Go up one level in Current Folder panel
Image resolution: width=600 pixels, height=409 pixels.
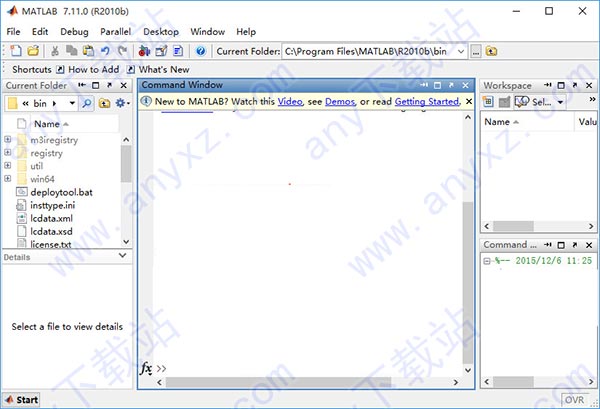[x=104, y=103]
